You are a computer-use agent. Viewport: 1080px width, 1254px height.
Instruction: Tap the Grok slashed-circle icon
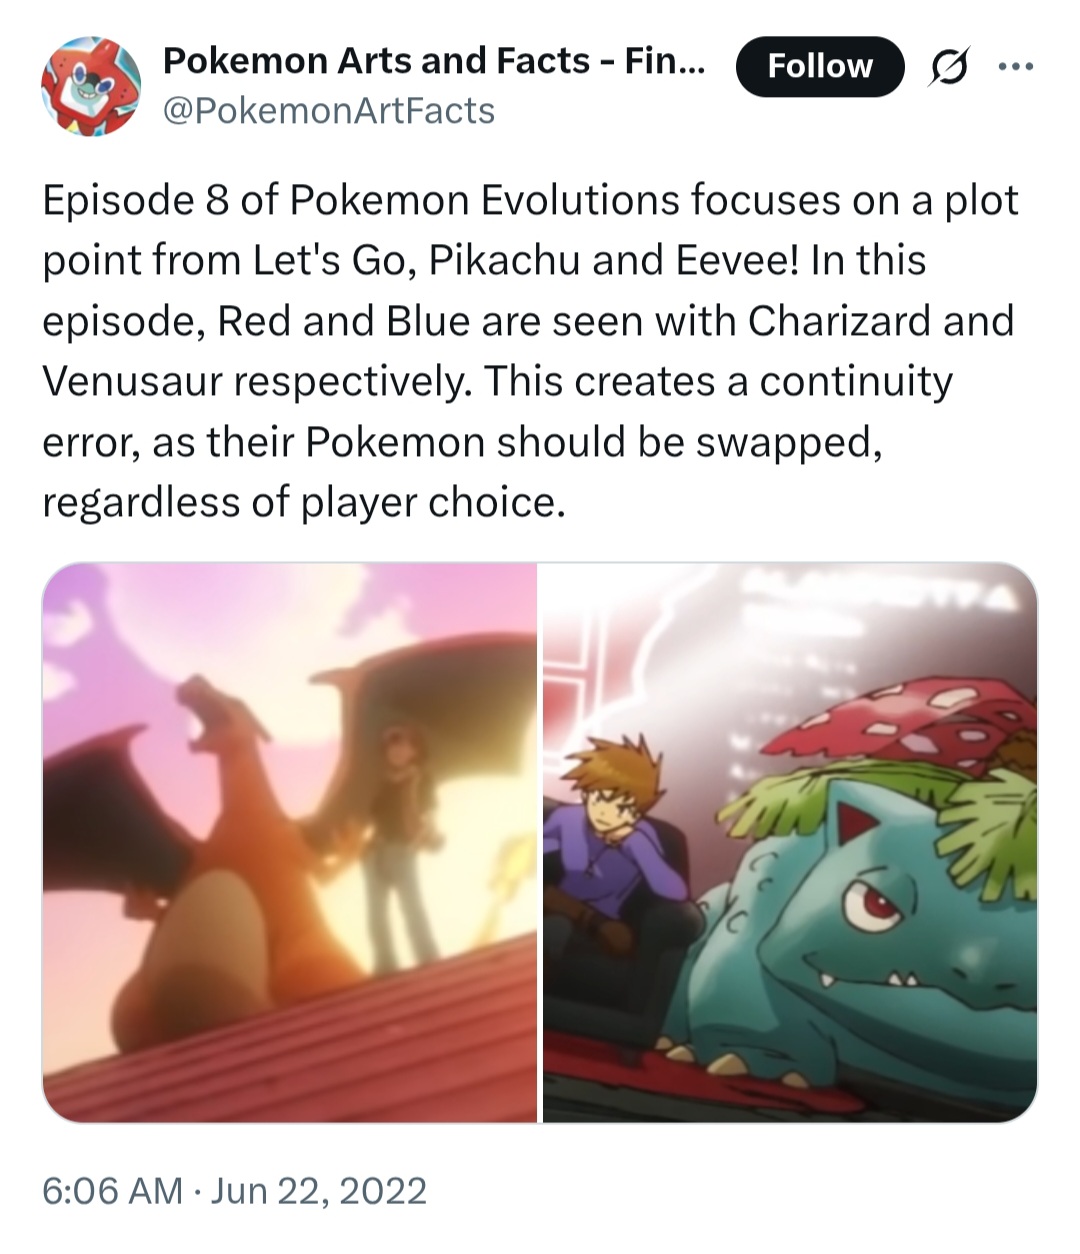coord(950,67)
